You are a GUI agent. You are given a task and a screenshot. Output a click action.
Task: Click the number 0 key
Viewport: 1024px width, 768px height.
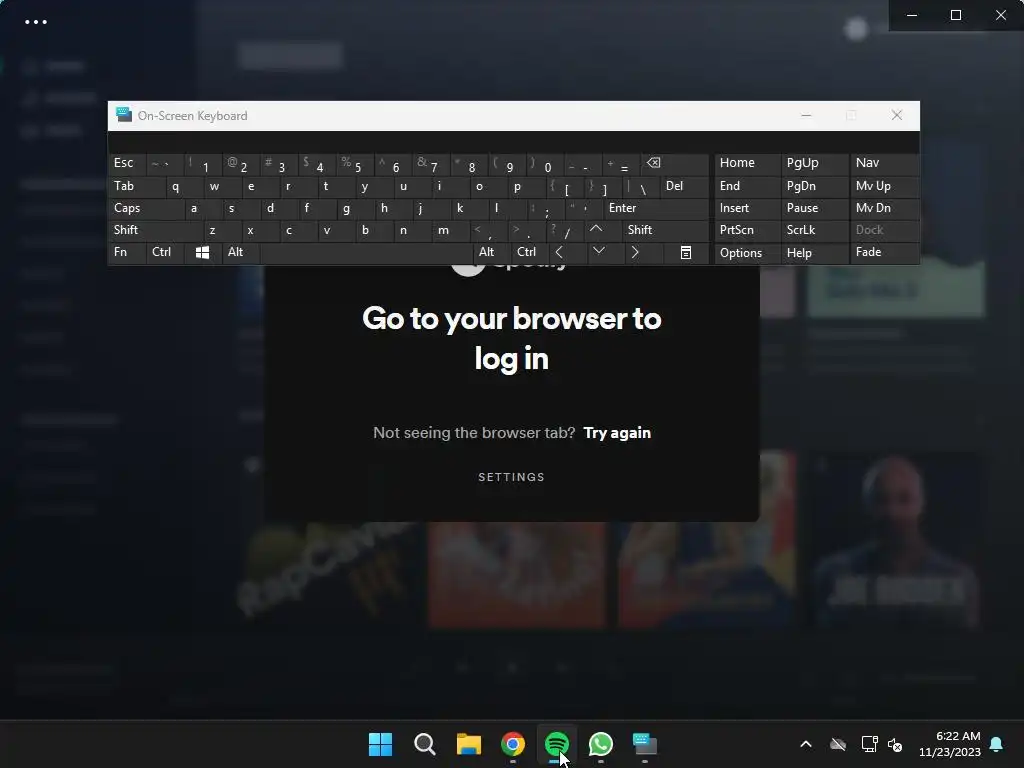[x=545, y=163]
